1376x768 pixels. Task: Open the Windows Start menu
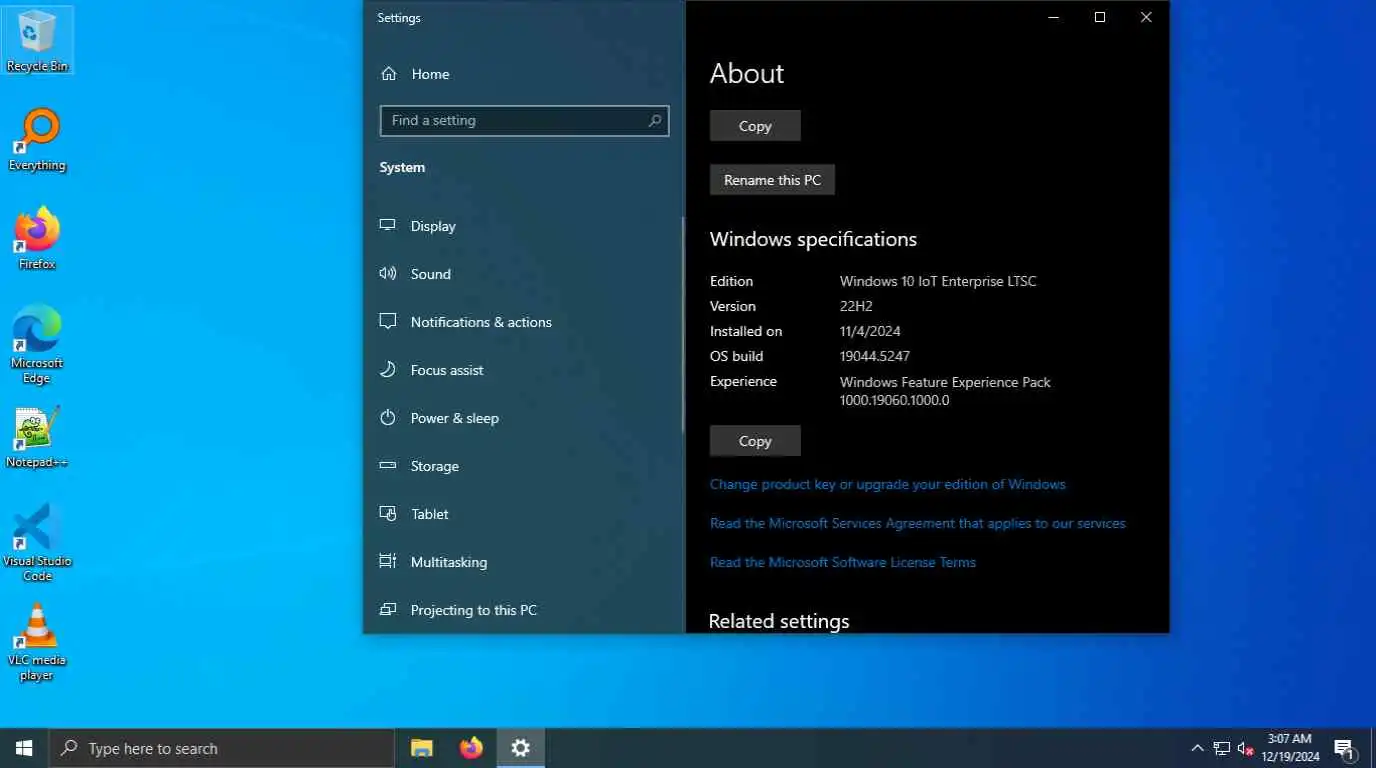24,748
